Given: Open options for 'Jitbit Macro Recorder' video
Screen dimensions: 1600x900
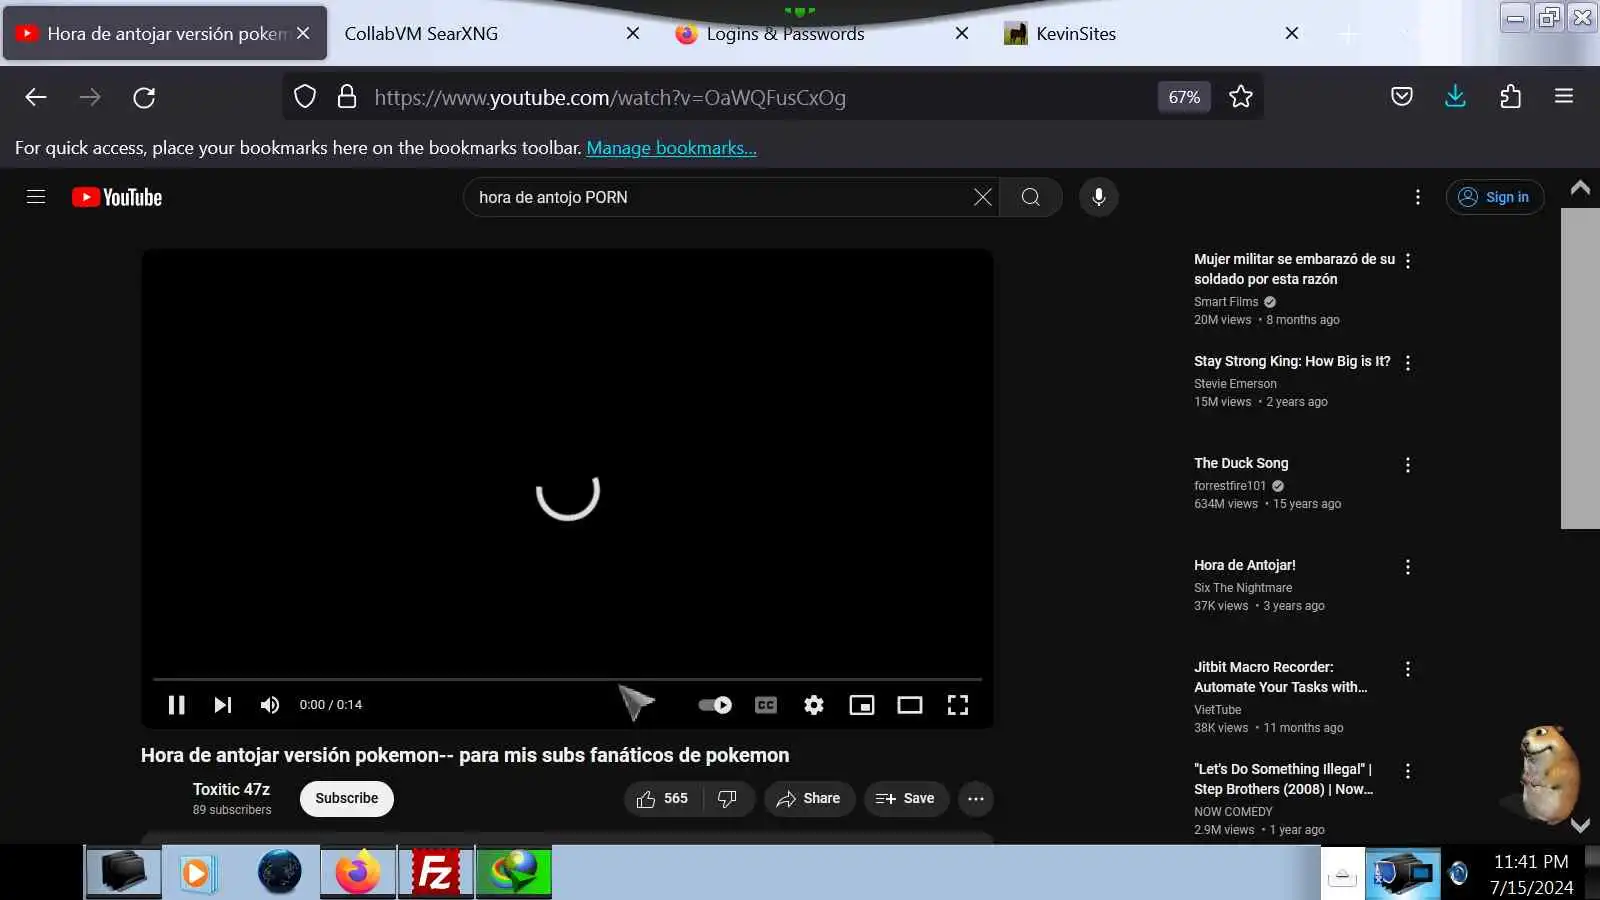Looking at the screenshot, I should (x=1408, y=669).
